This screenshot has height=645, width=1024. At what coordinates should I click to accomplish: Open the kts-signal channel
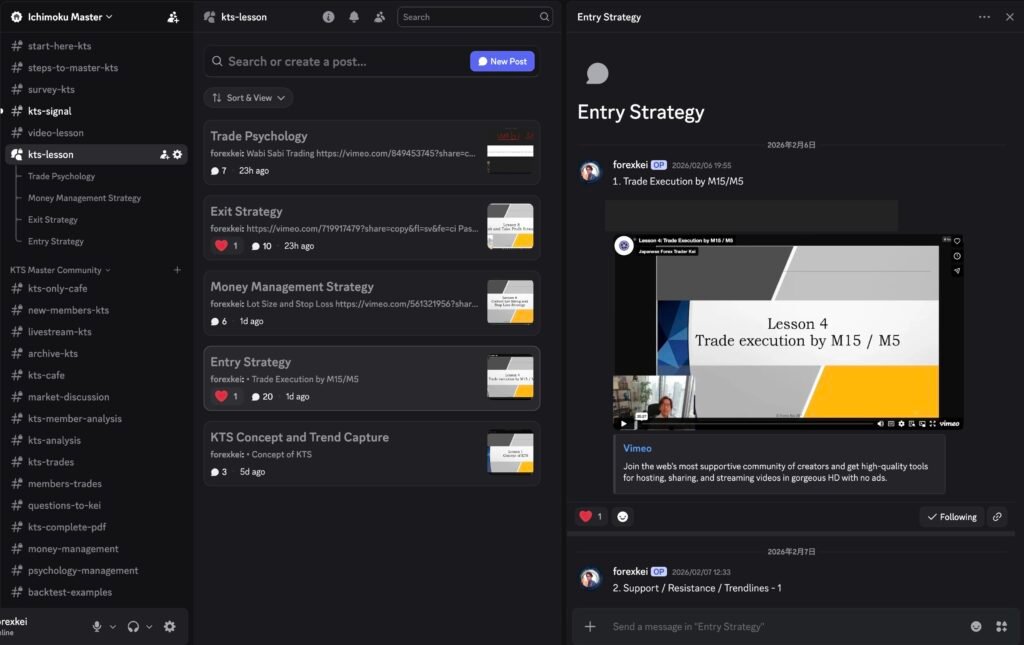point(49,111)
